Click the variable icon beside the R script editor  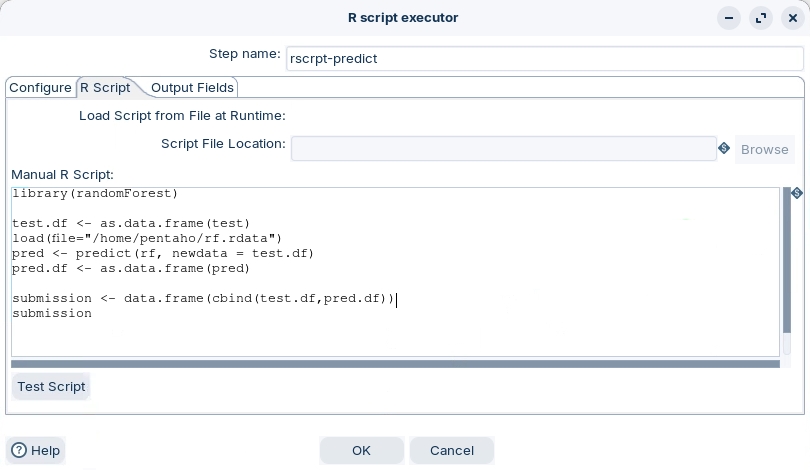point(797,194)
